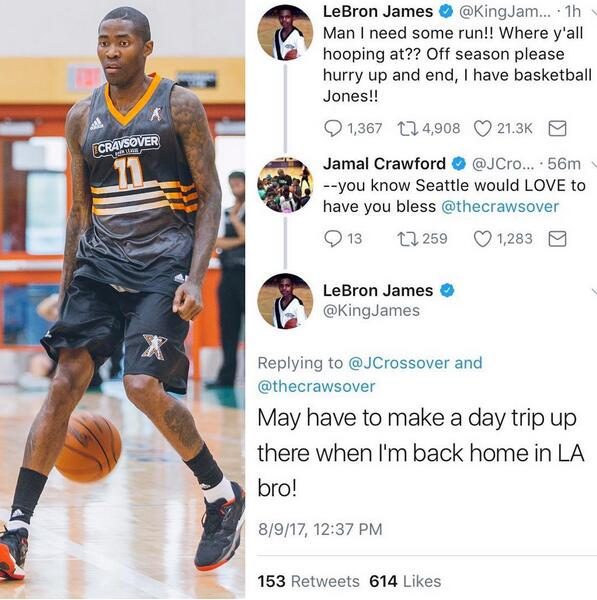Share LeBron's first tweet via envelope icon
597x600 pixels.
pos(557,128)
